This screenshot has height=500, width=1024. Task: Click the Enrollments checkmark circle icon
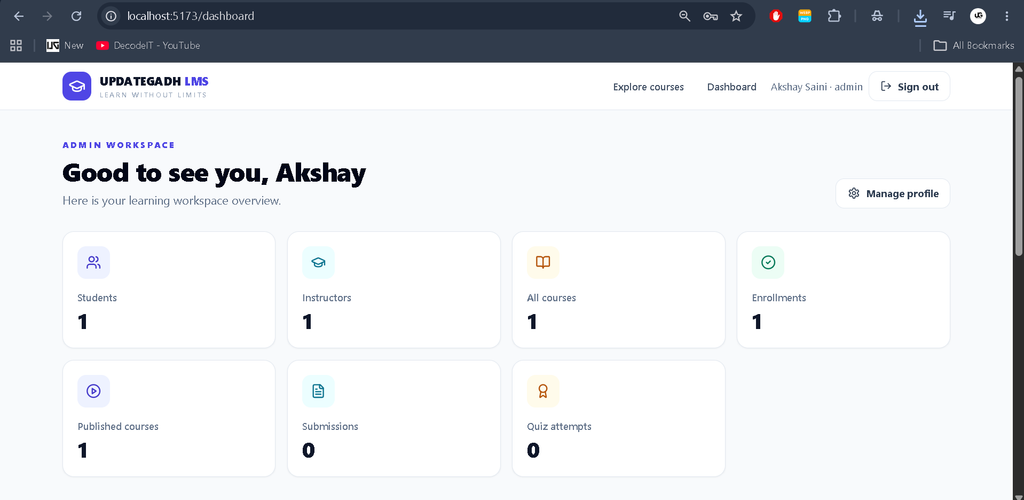tap(768, 262)
